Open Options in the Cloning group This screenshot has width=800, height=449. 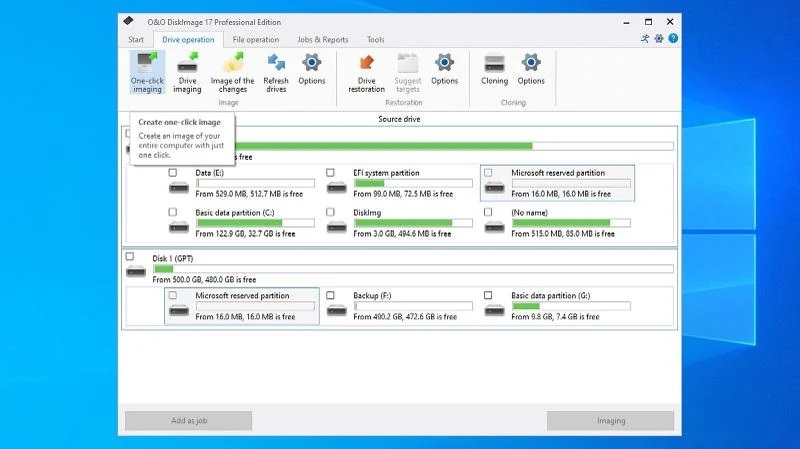[x=531, y=69]
